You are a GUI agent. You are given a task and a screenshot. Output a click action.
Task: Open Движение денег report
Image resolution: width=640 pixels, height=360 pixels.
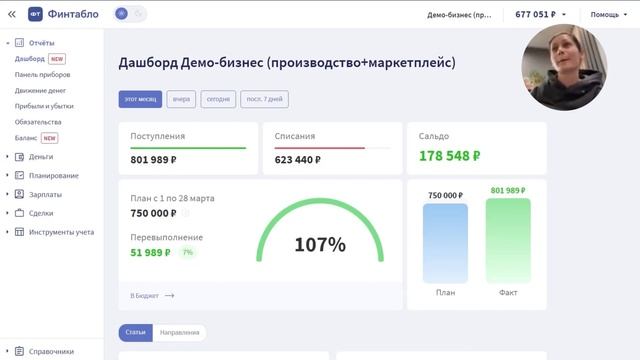click(40, 91)
